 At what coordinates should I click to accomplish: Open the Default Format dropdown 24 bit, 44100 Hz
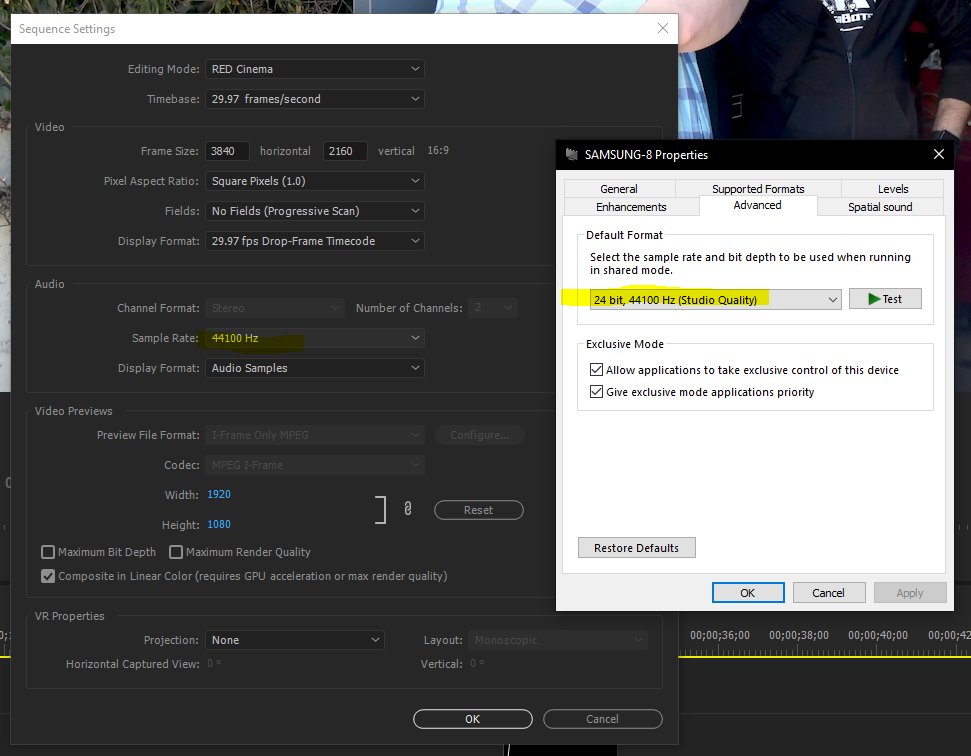(715, 300)
